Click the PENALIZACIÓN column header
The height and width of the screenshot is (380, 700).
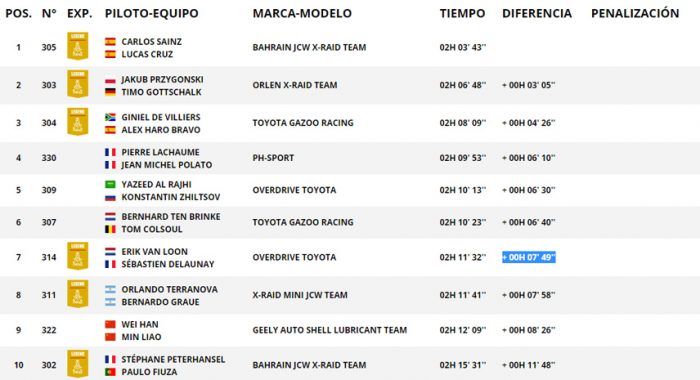coord(635,13)
